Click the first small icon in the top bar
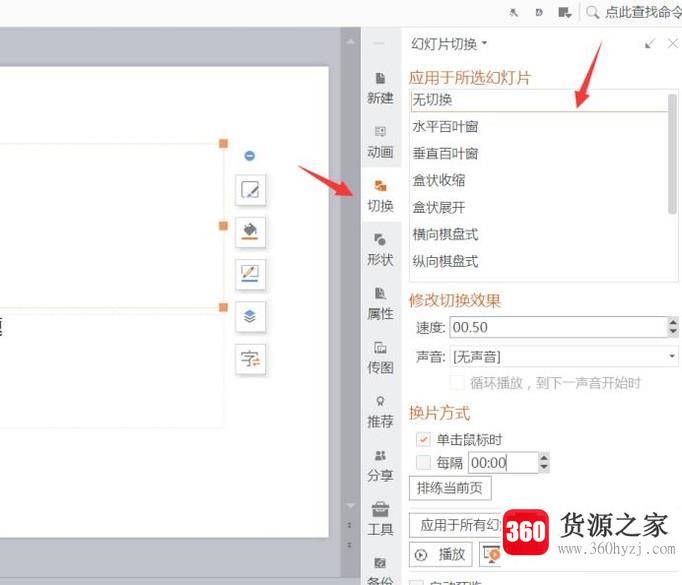This screenshot has width=682, height=585. pos(514,13)
